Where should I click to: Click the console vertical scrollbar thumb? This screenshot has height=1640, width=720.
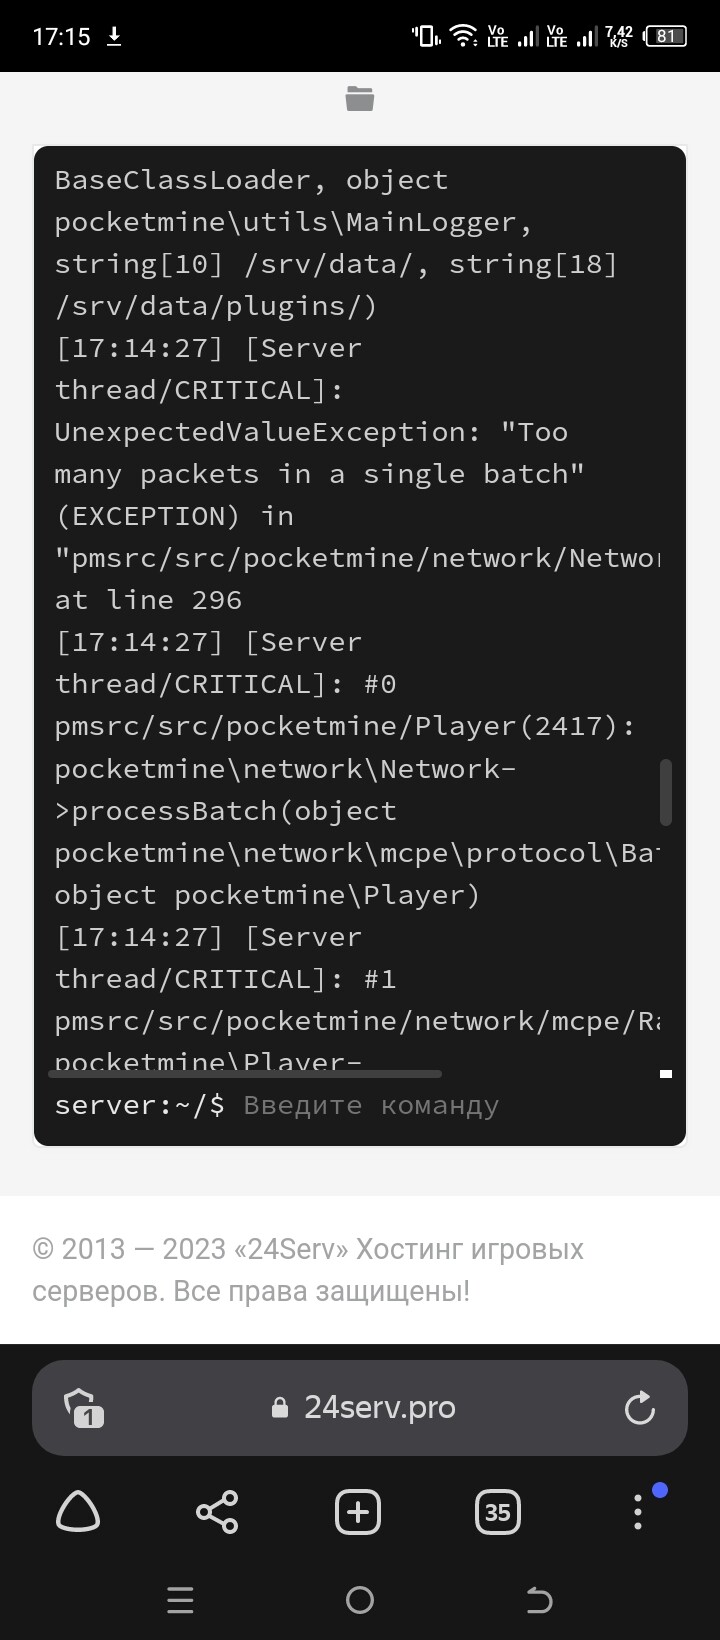(666, 793)
